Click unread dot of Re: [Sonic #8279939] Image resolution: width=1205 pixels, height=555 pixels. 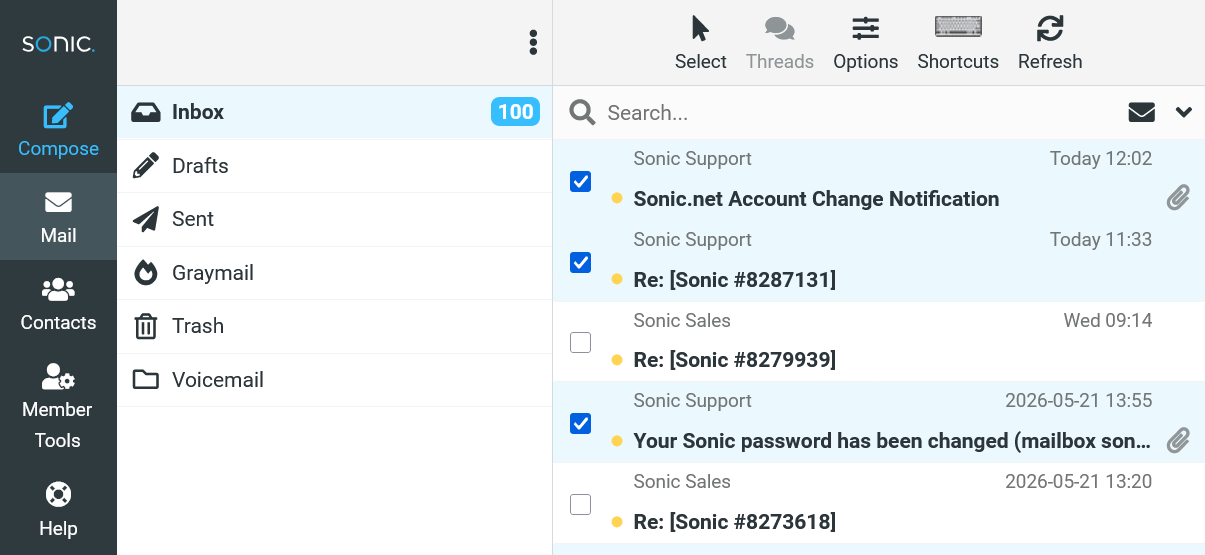point(617,360)
